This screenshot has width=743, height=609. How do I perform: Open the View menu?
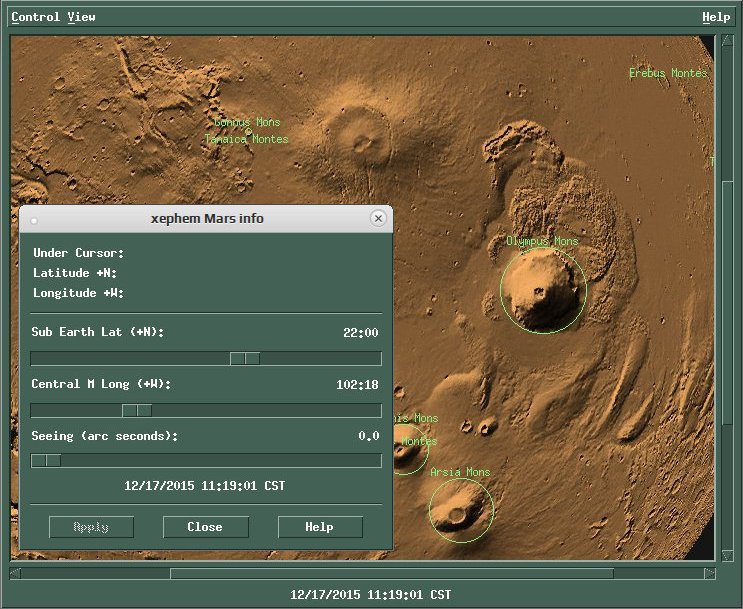[81, 17]
